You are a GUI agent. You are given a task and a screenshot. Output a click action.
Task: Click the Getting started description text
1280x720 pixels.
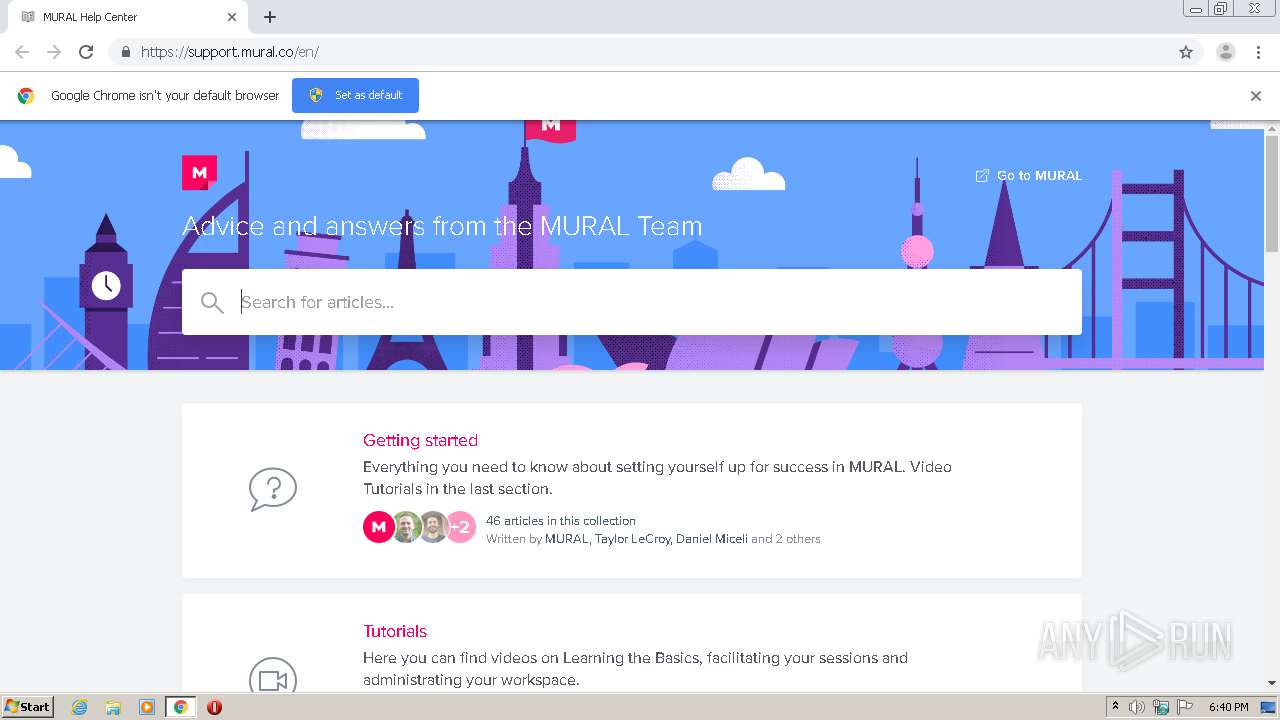click(657, 478)
